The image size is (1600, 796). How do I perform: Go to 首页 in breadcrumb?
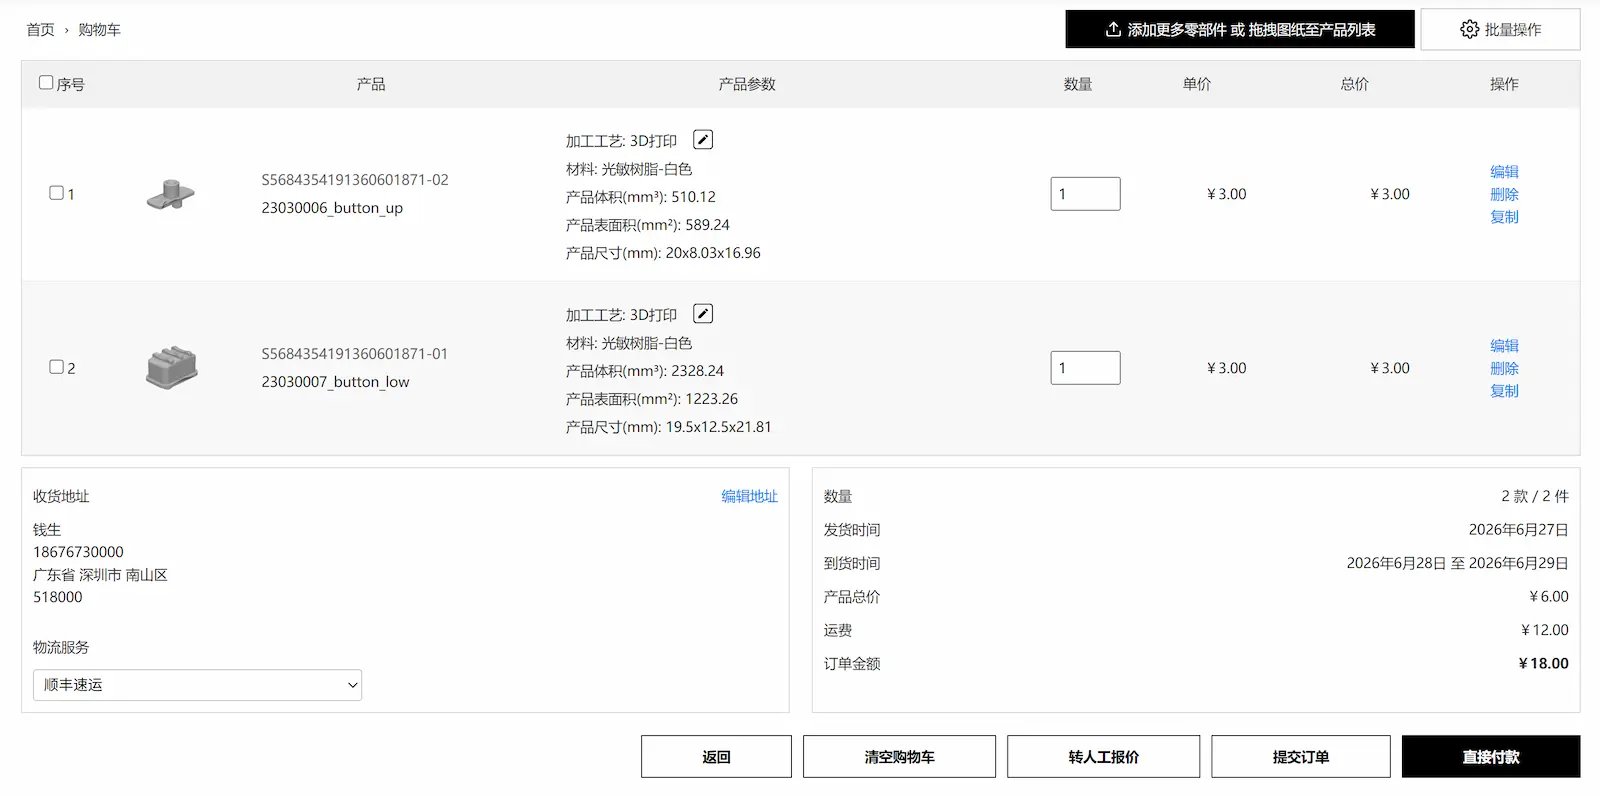(40, 30)
